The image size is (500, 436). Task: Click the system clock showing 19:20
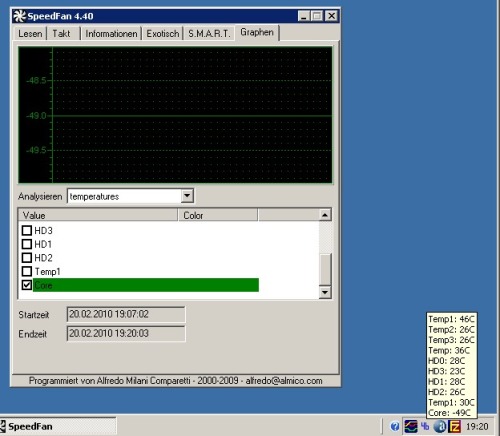477,426
